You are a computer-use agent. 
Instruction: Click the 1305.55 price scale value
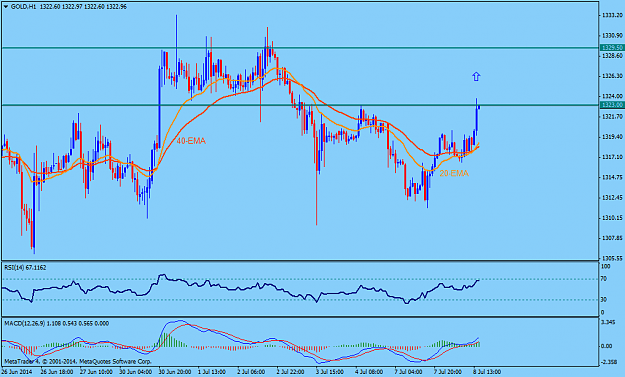(612, 258)
